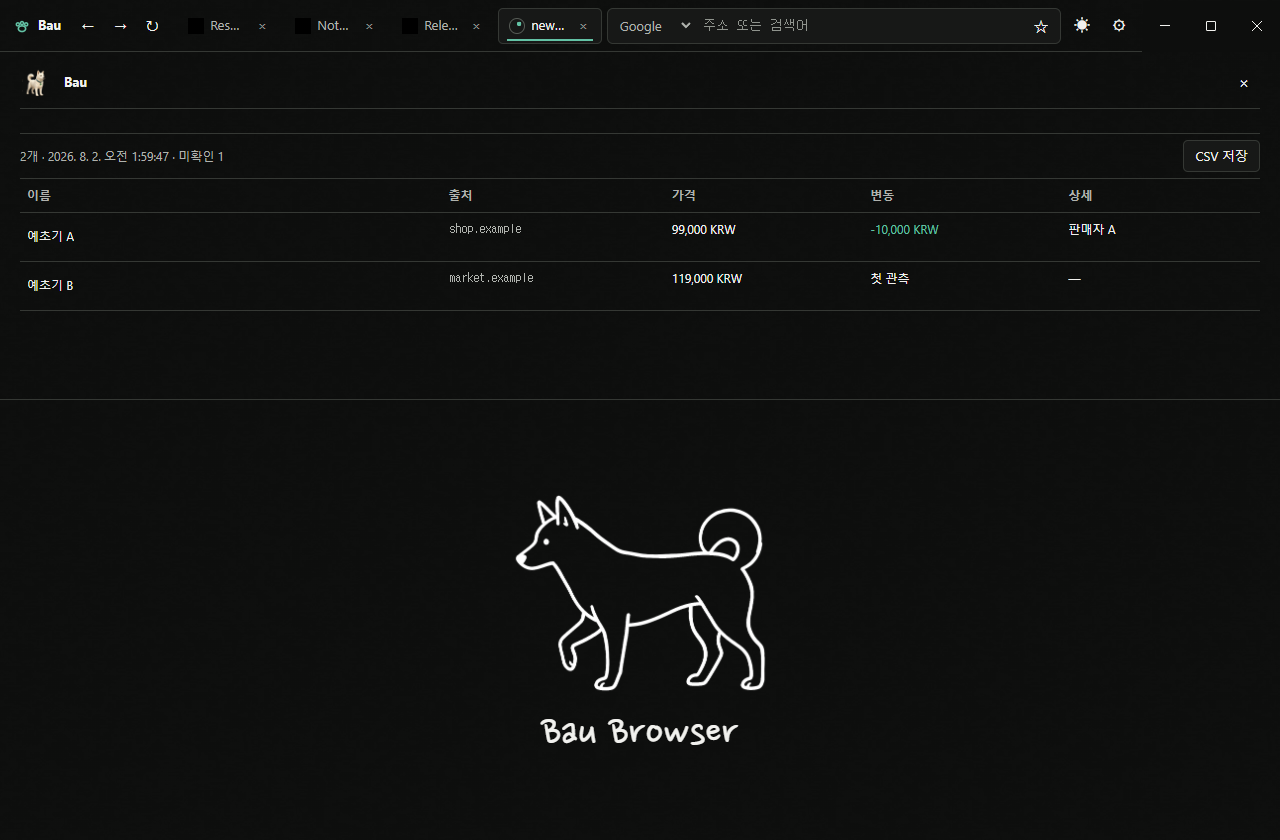Screen dimensions: 1280x840
Task: Close the Not... tab
Action: [x=369, y=27]
